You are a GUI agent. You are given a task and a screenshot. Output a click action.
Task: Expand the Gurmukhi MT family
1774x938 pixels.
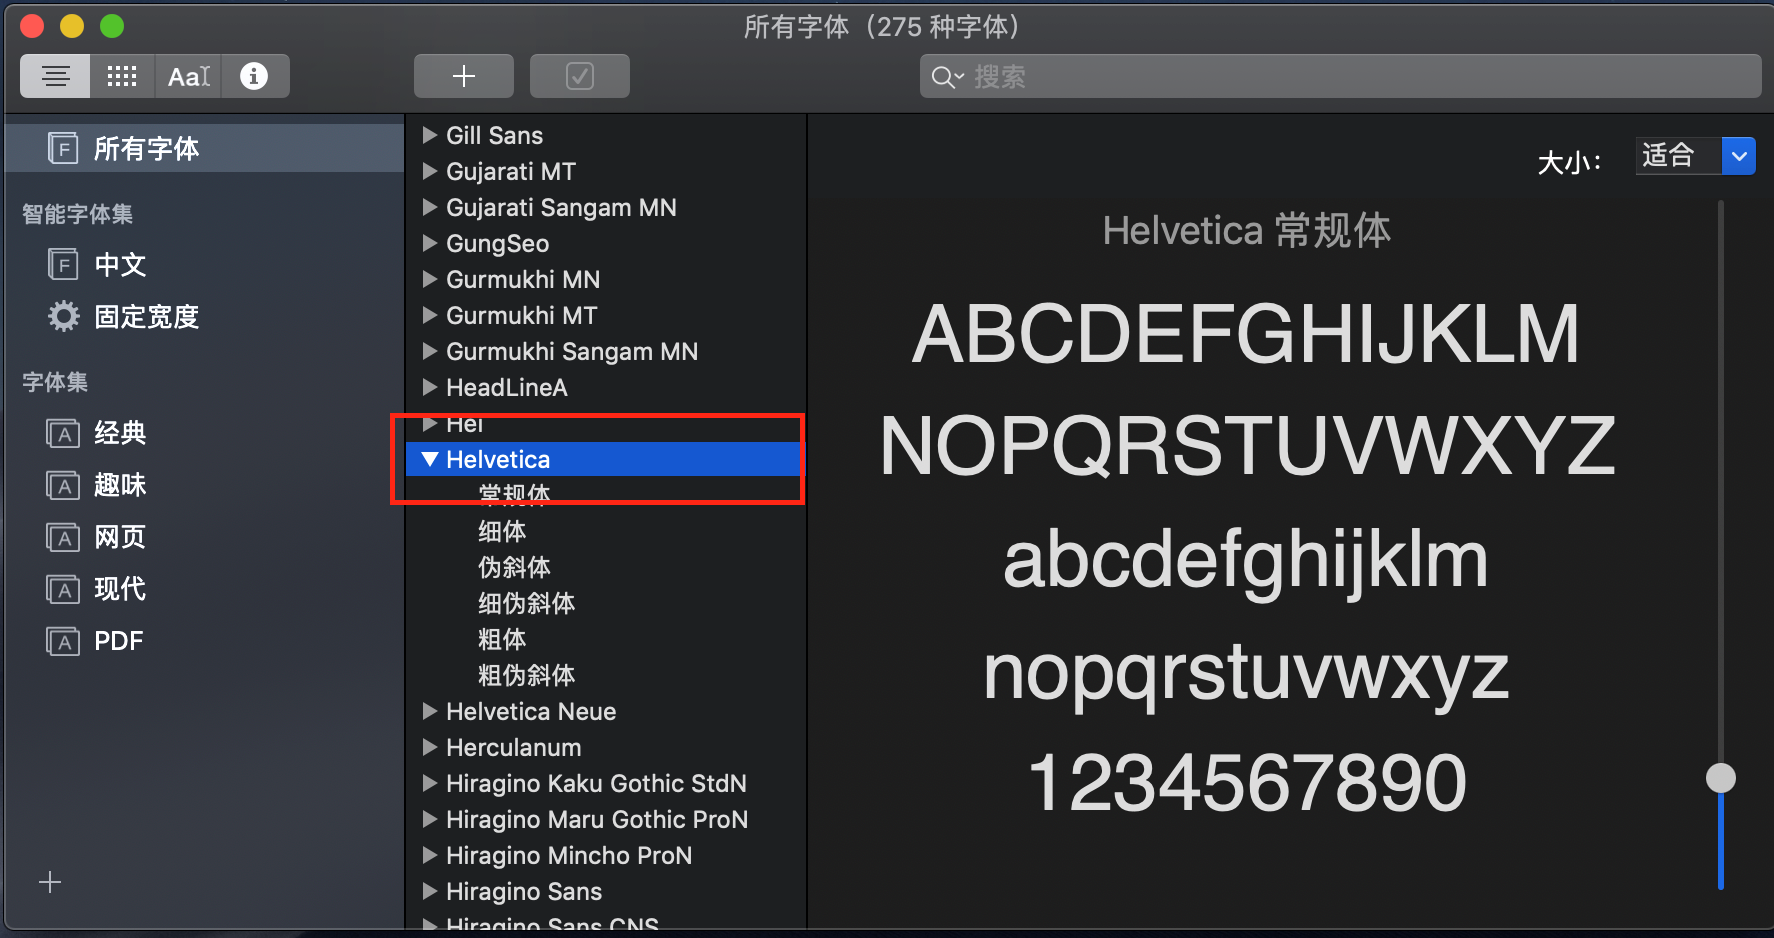click(x=430, y=315)
